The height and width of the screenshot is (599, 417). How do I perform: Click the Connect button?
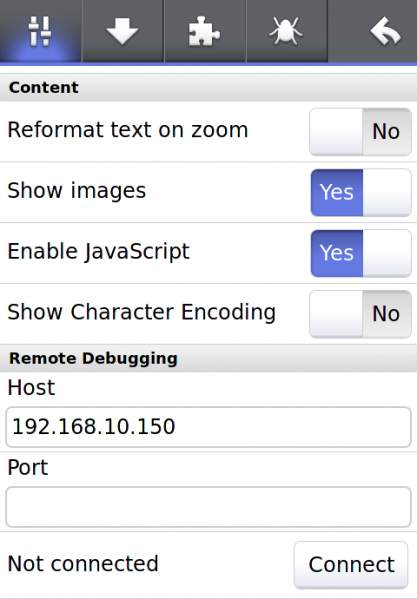coord(351,565)
